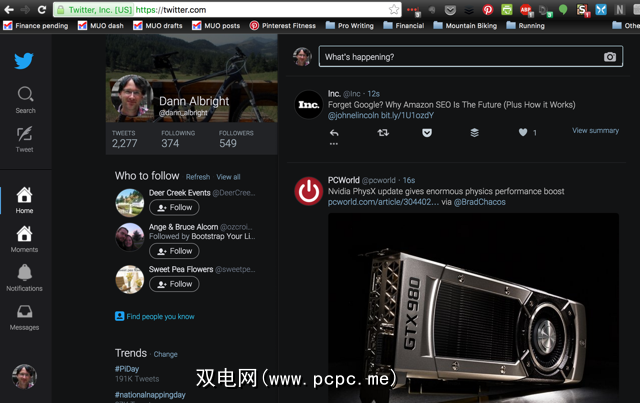Open Pinterest Fitness bookmark
The image size is (640, 403).
click(x=283, y=26)
